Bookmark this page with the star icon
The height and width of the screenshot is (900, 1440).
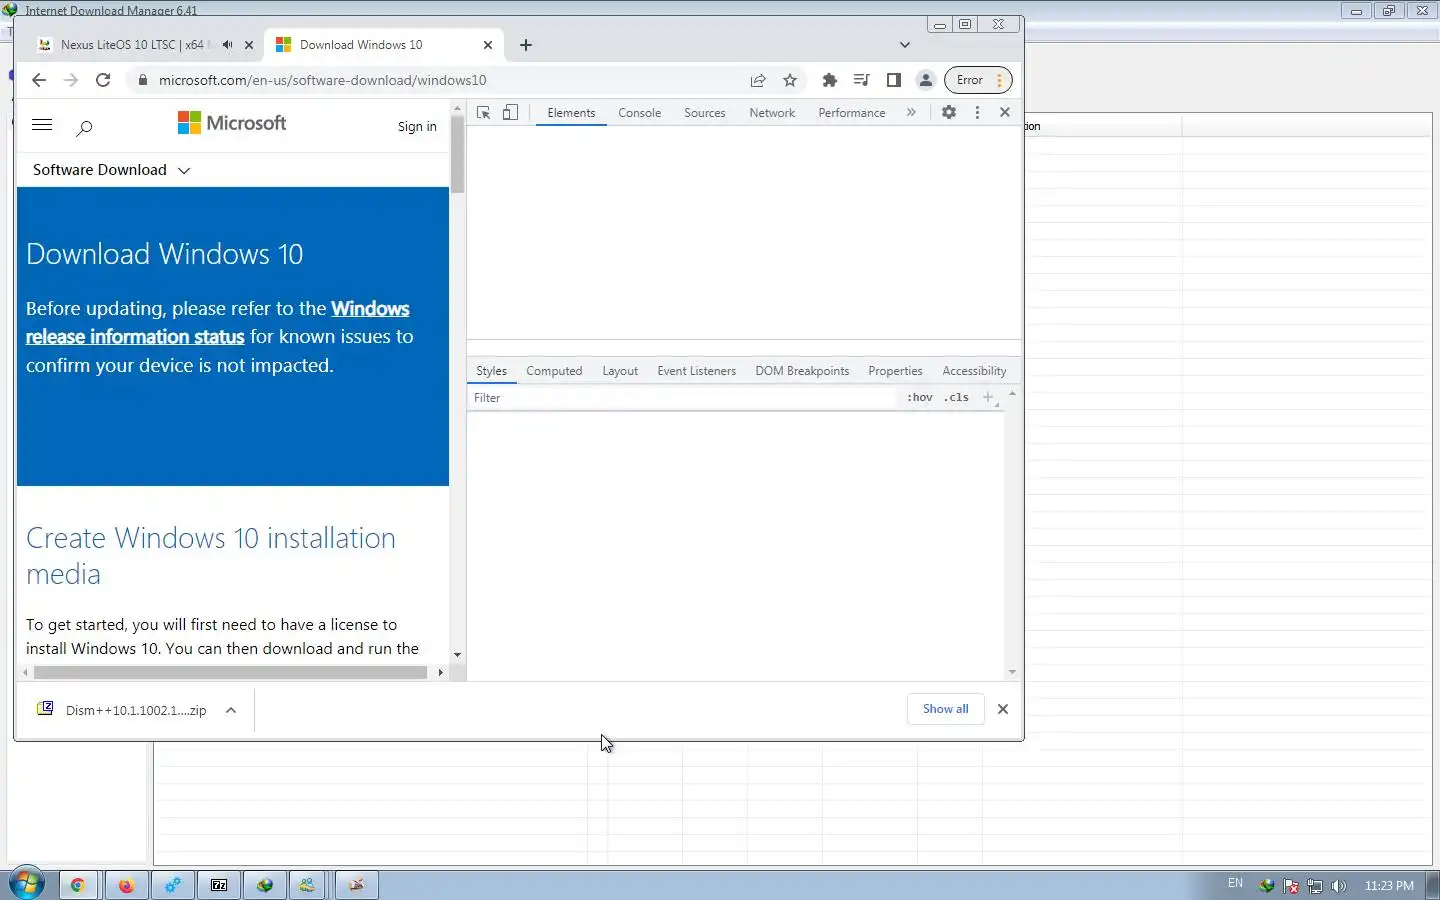tap(790, 80)
